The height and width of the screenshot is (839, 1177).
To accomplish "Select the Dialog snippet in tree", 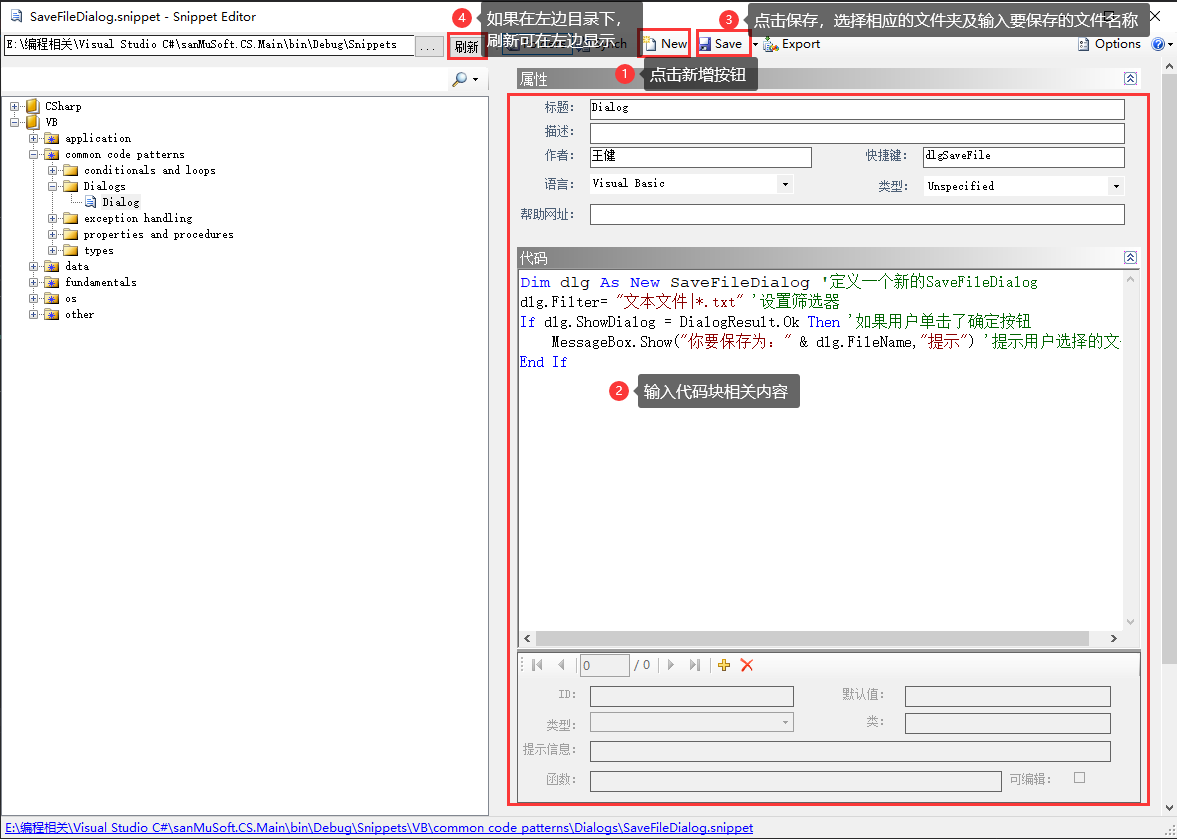I will coord(121,202).
